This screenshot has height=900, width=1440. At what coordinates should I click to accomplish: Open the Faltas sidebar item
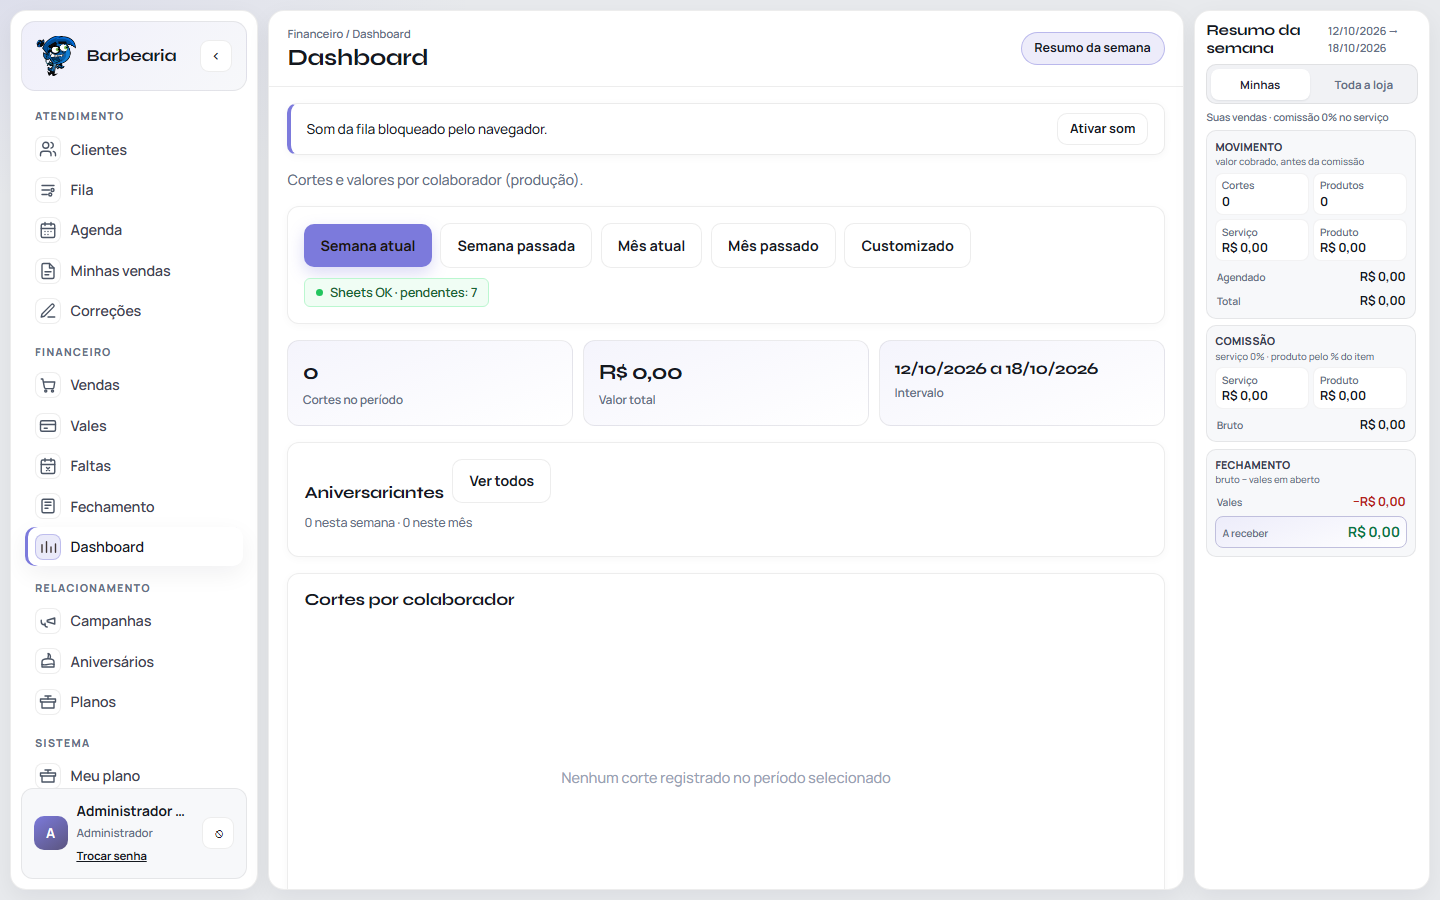tap(134, 466)
